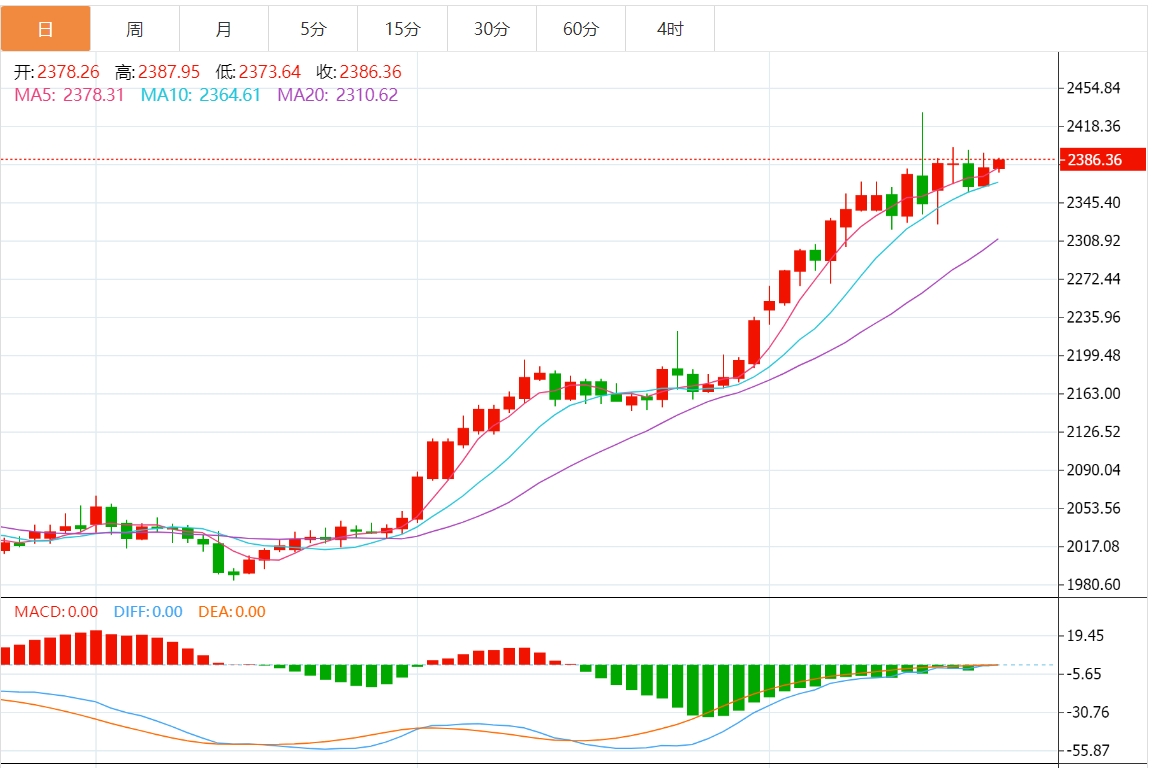
Task: Click the 2235.96 price axis label
Action: click(x=1093, y=317)
